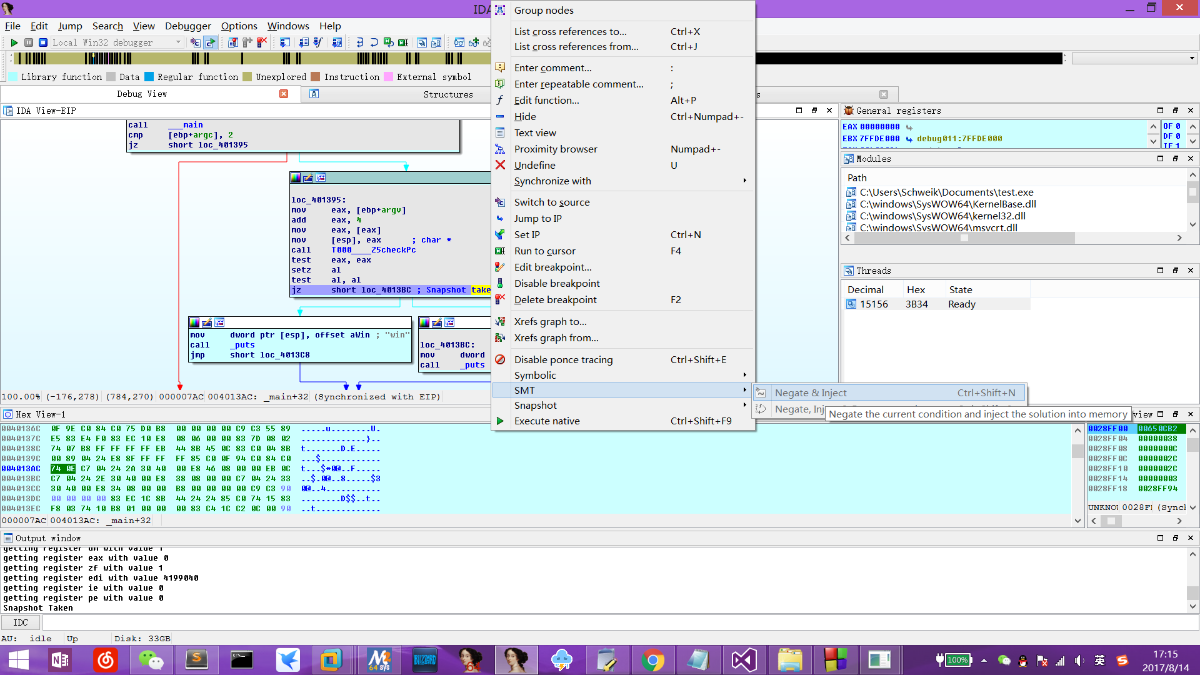Click the Jump to IP arrow icon
This screenshot has height=675, width=1200.
[x=500, y=218]
